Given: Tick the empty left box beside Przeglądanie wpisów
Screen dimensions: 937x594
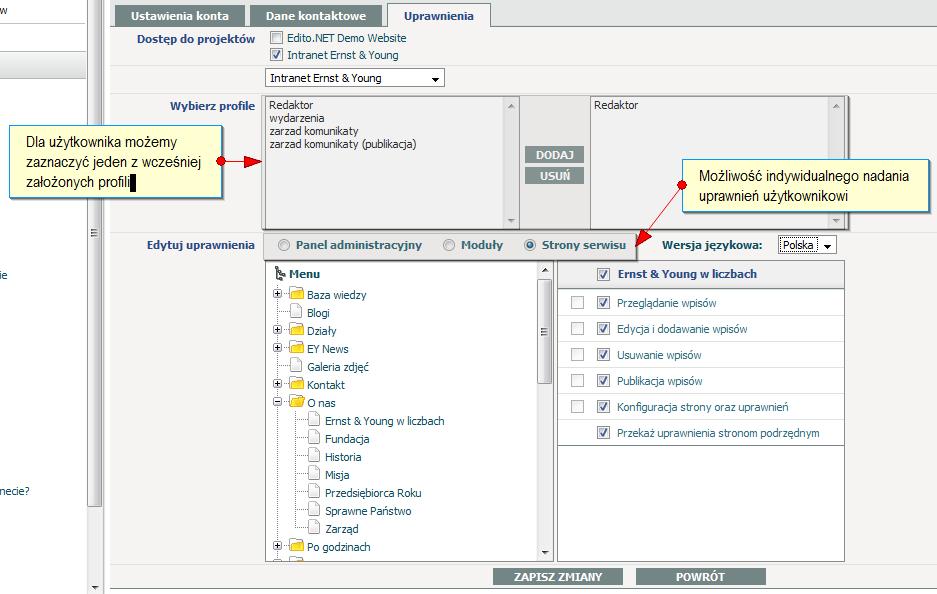Looking at the screenshot, I should click(x=577, y=303).
